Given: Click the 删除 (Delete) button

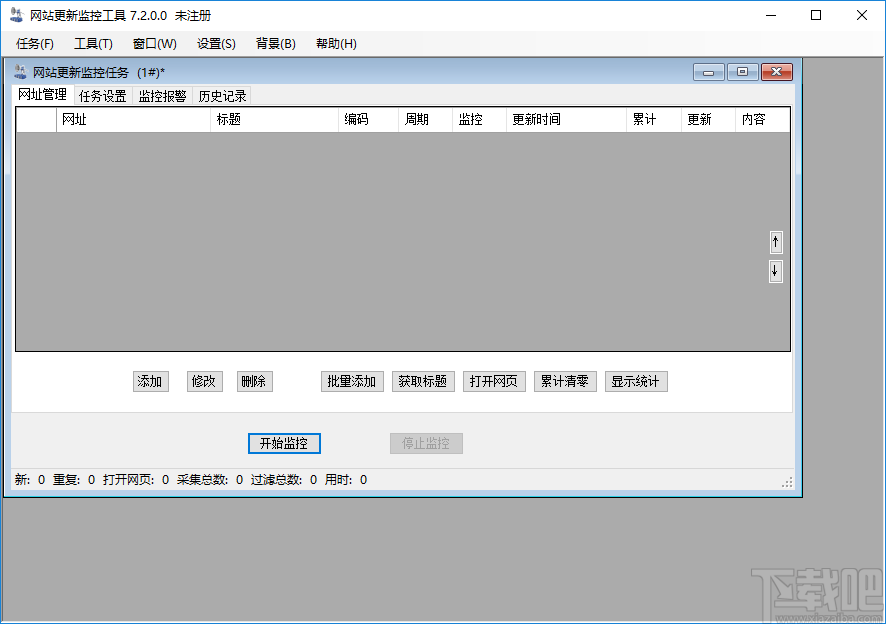Looking at the screenshot, I should coord(254,381).
